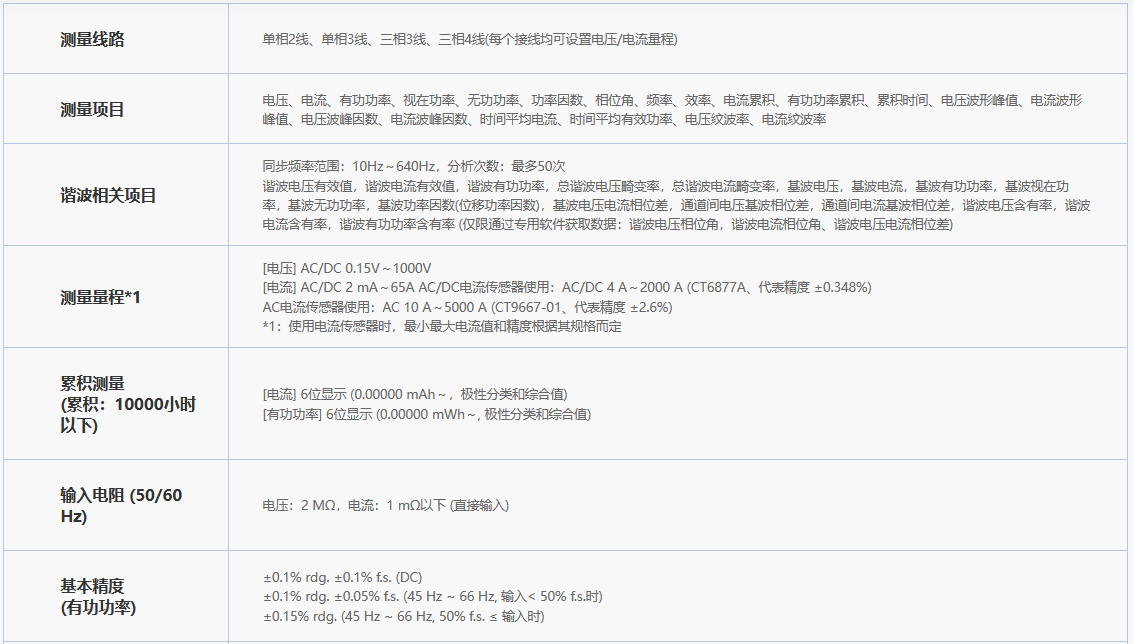Click the ±0.15% rdg. accuracy line
Viewport: 1133px width, 644px height.
point(403,616)
